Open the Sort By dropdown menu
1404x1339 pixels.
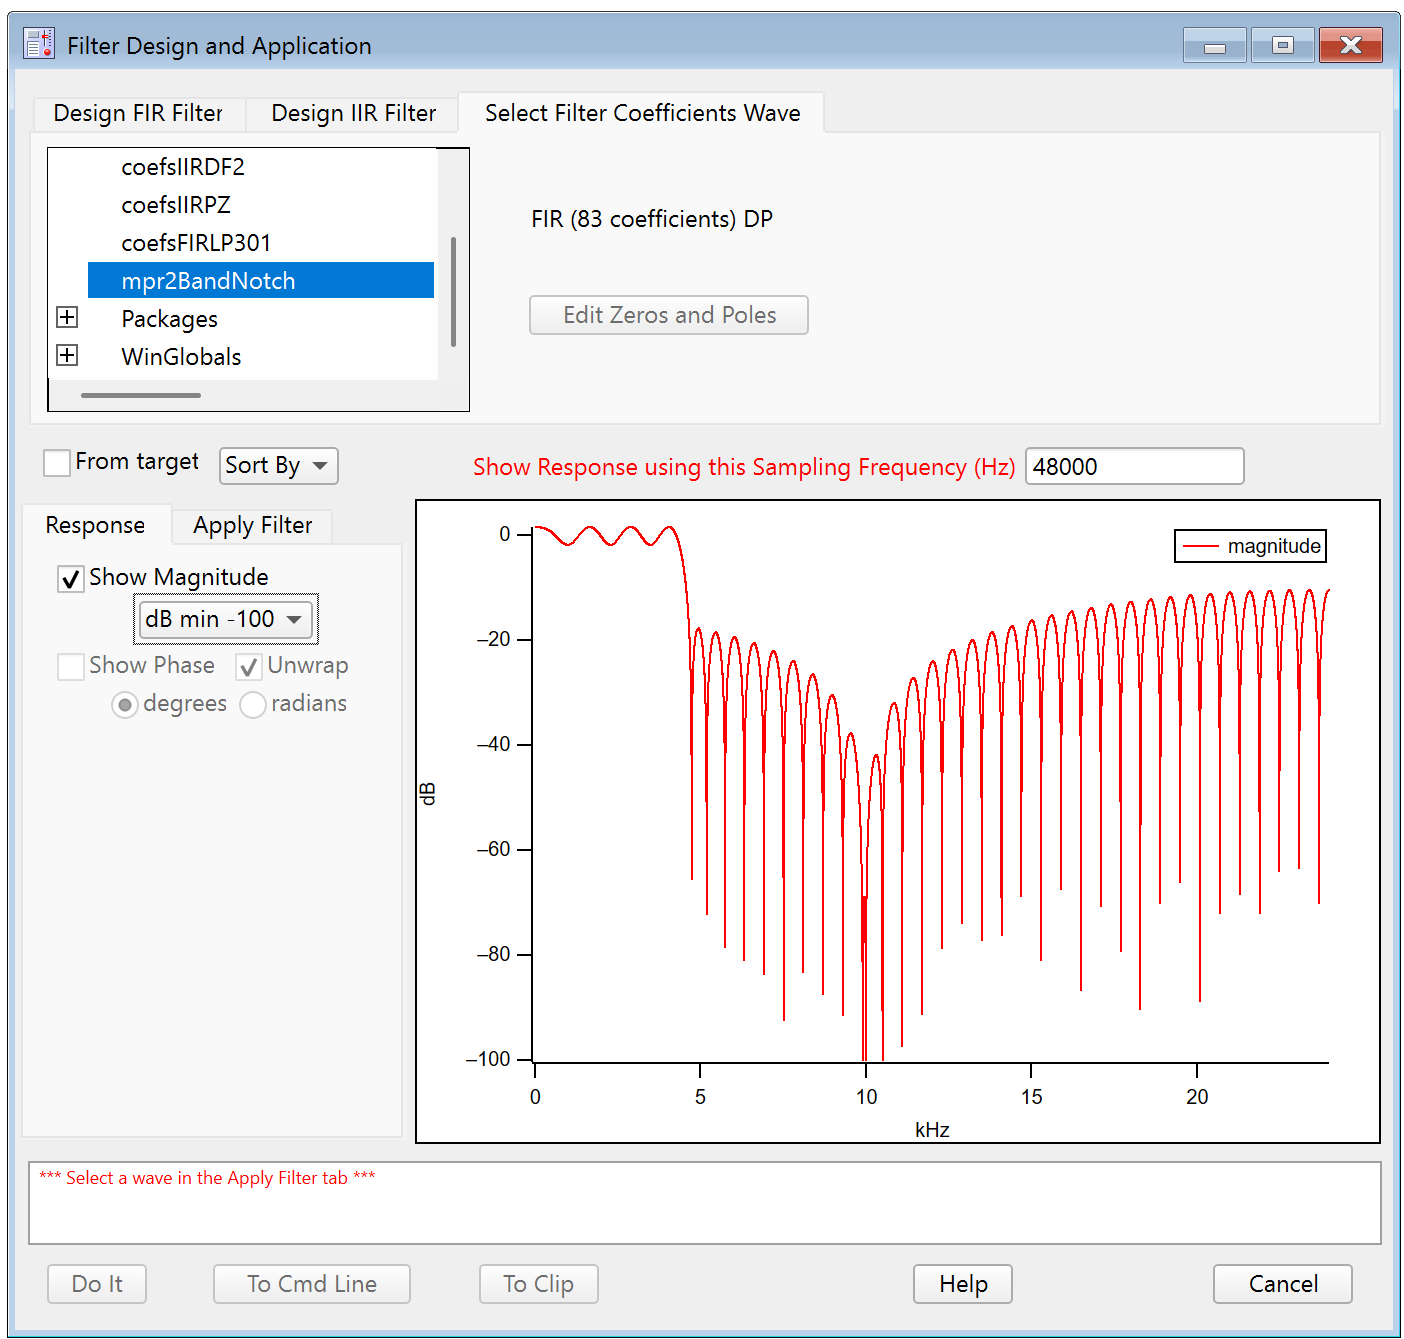click(x=278, y=466)
